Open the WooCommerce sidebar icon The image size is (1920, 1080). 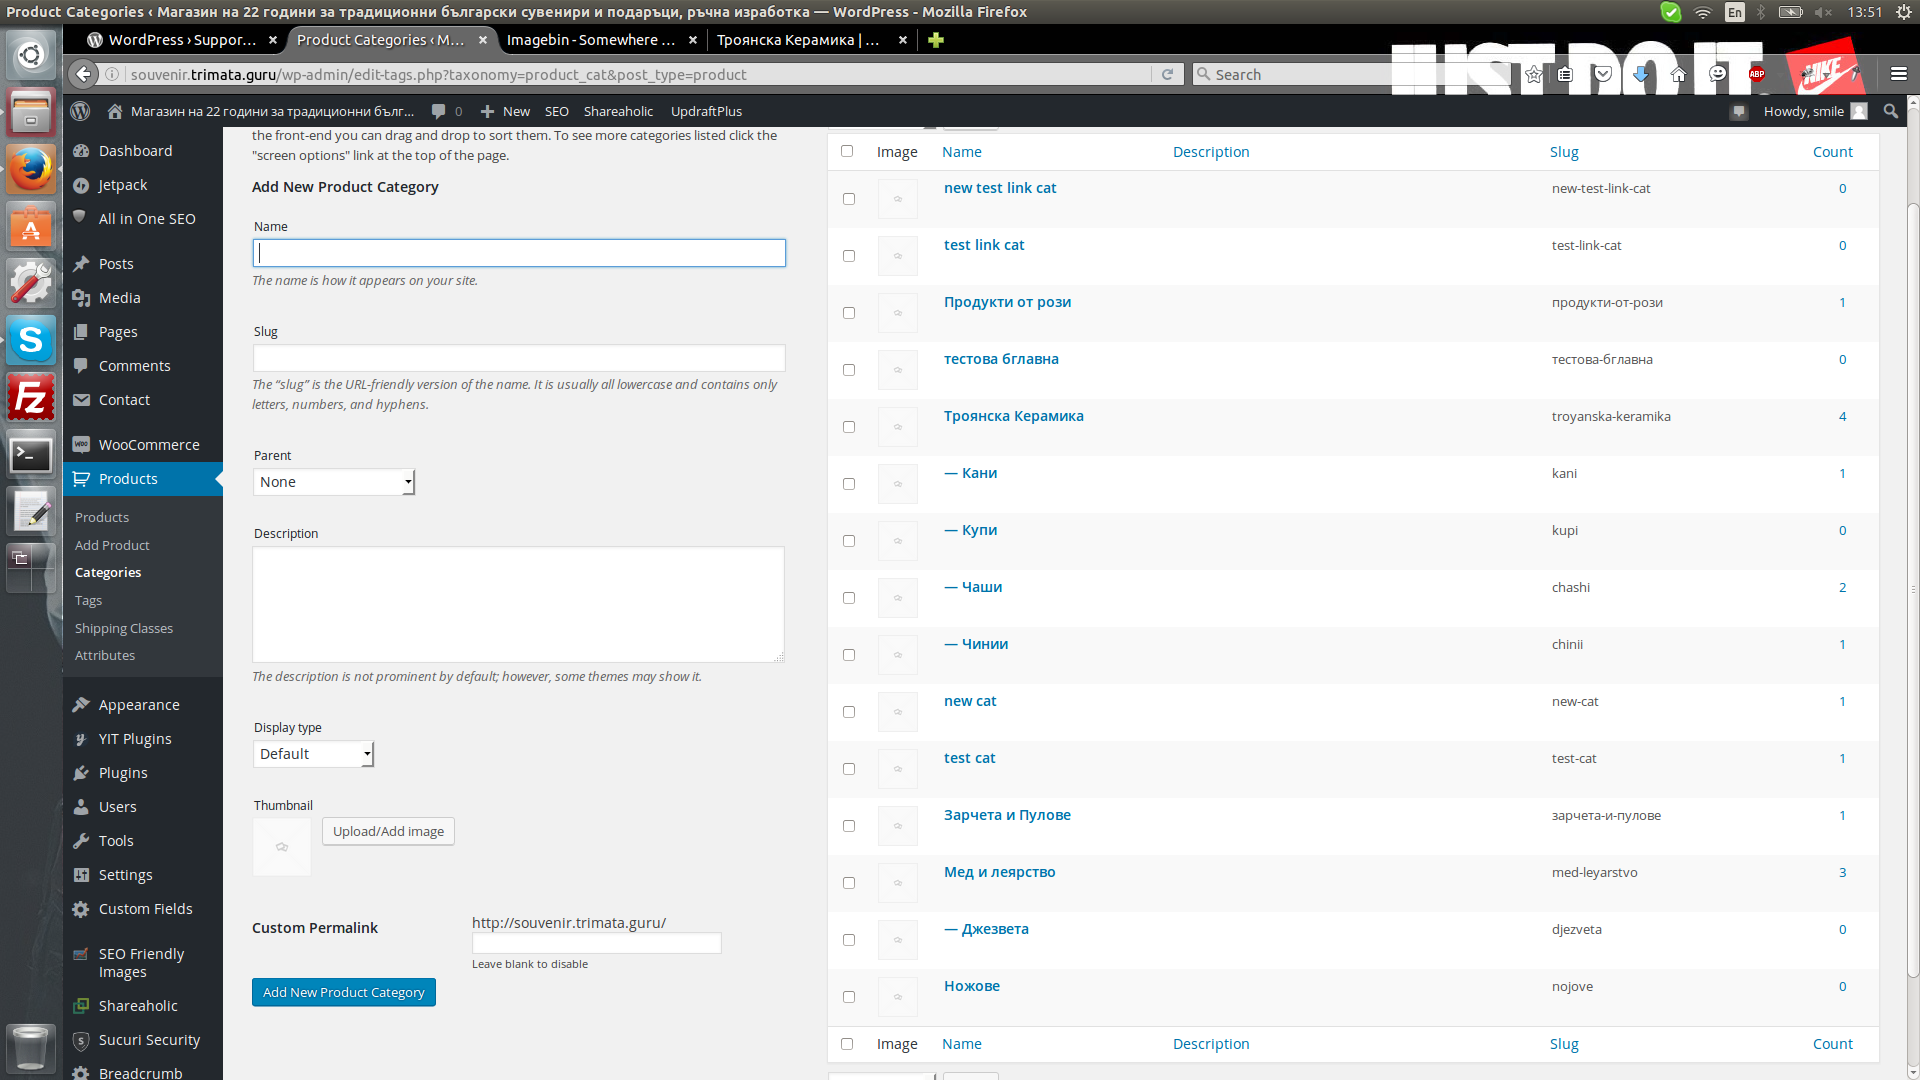click(81, 445)
